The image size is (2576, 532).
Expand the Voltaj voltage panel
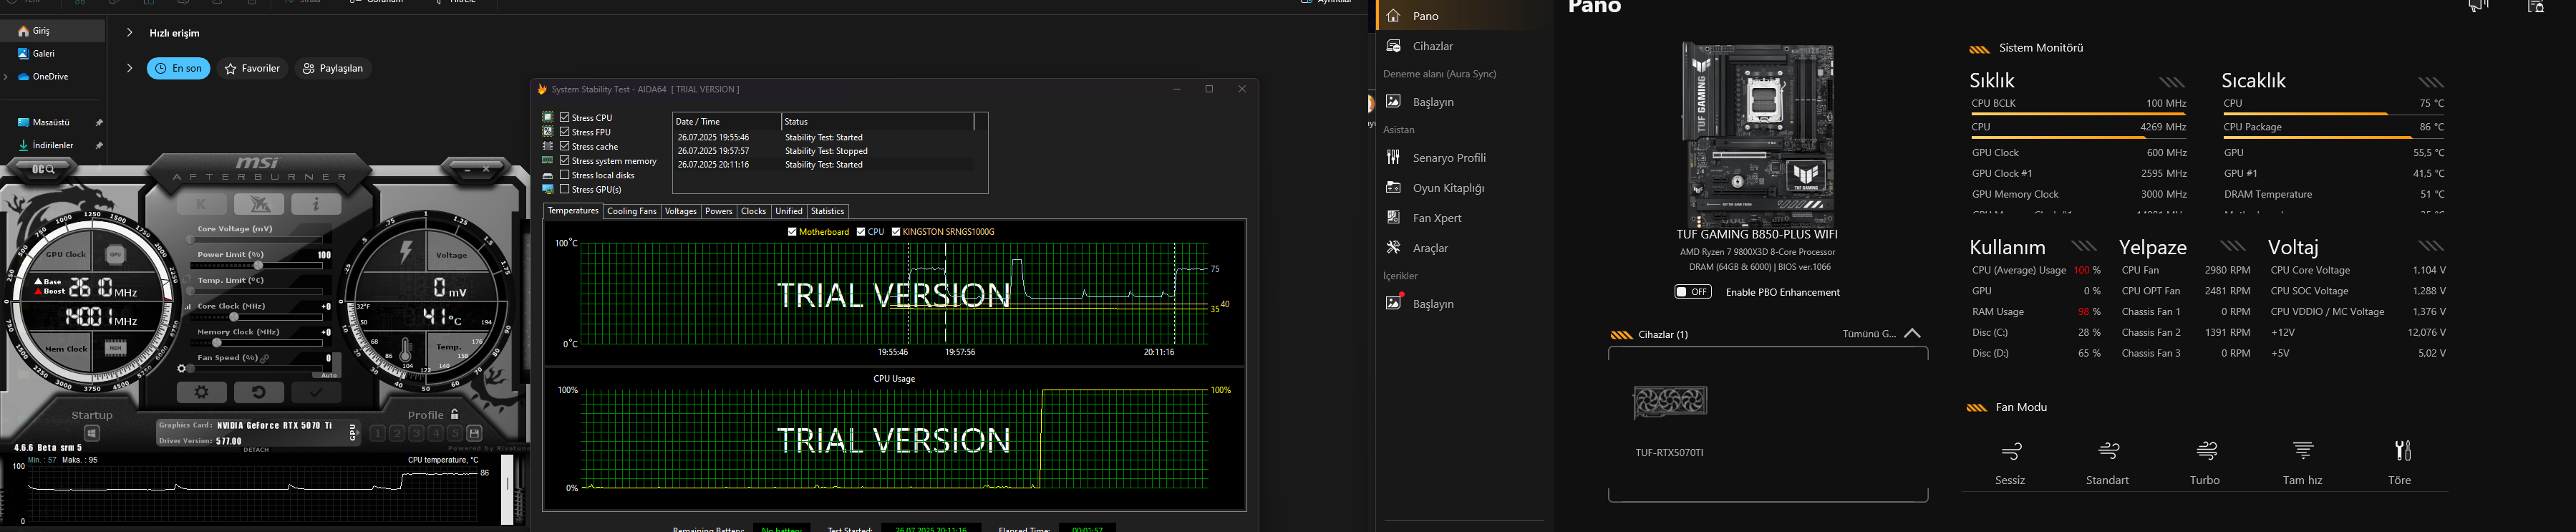(x=2431, y=246)
